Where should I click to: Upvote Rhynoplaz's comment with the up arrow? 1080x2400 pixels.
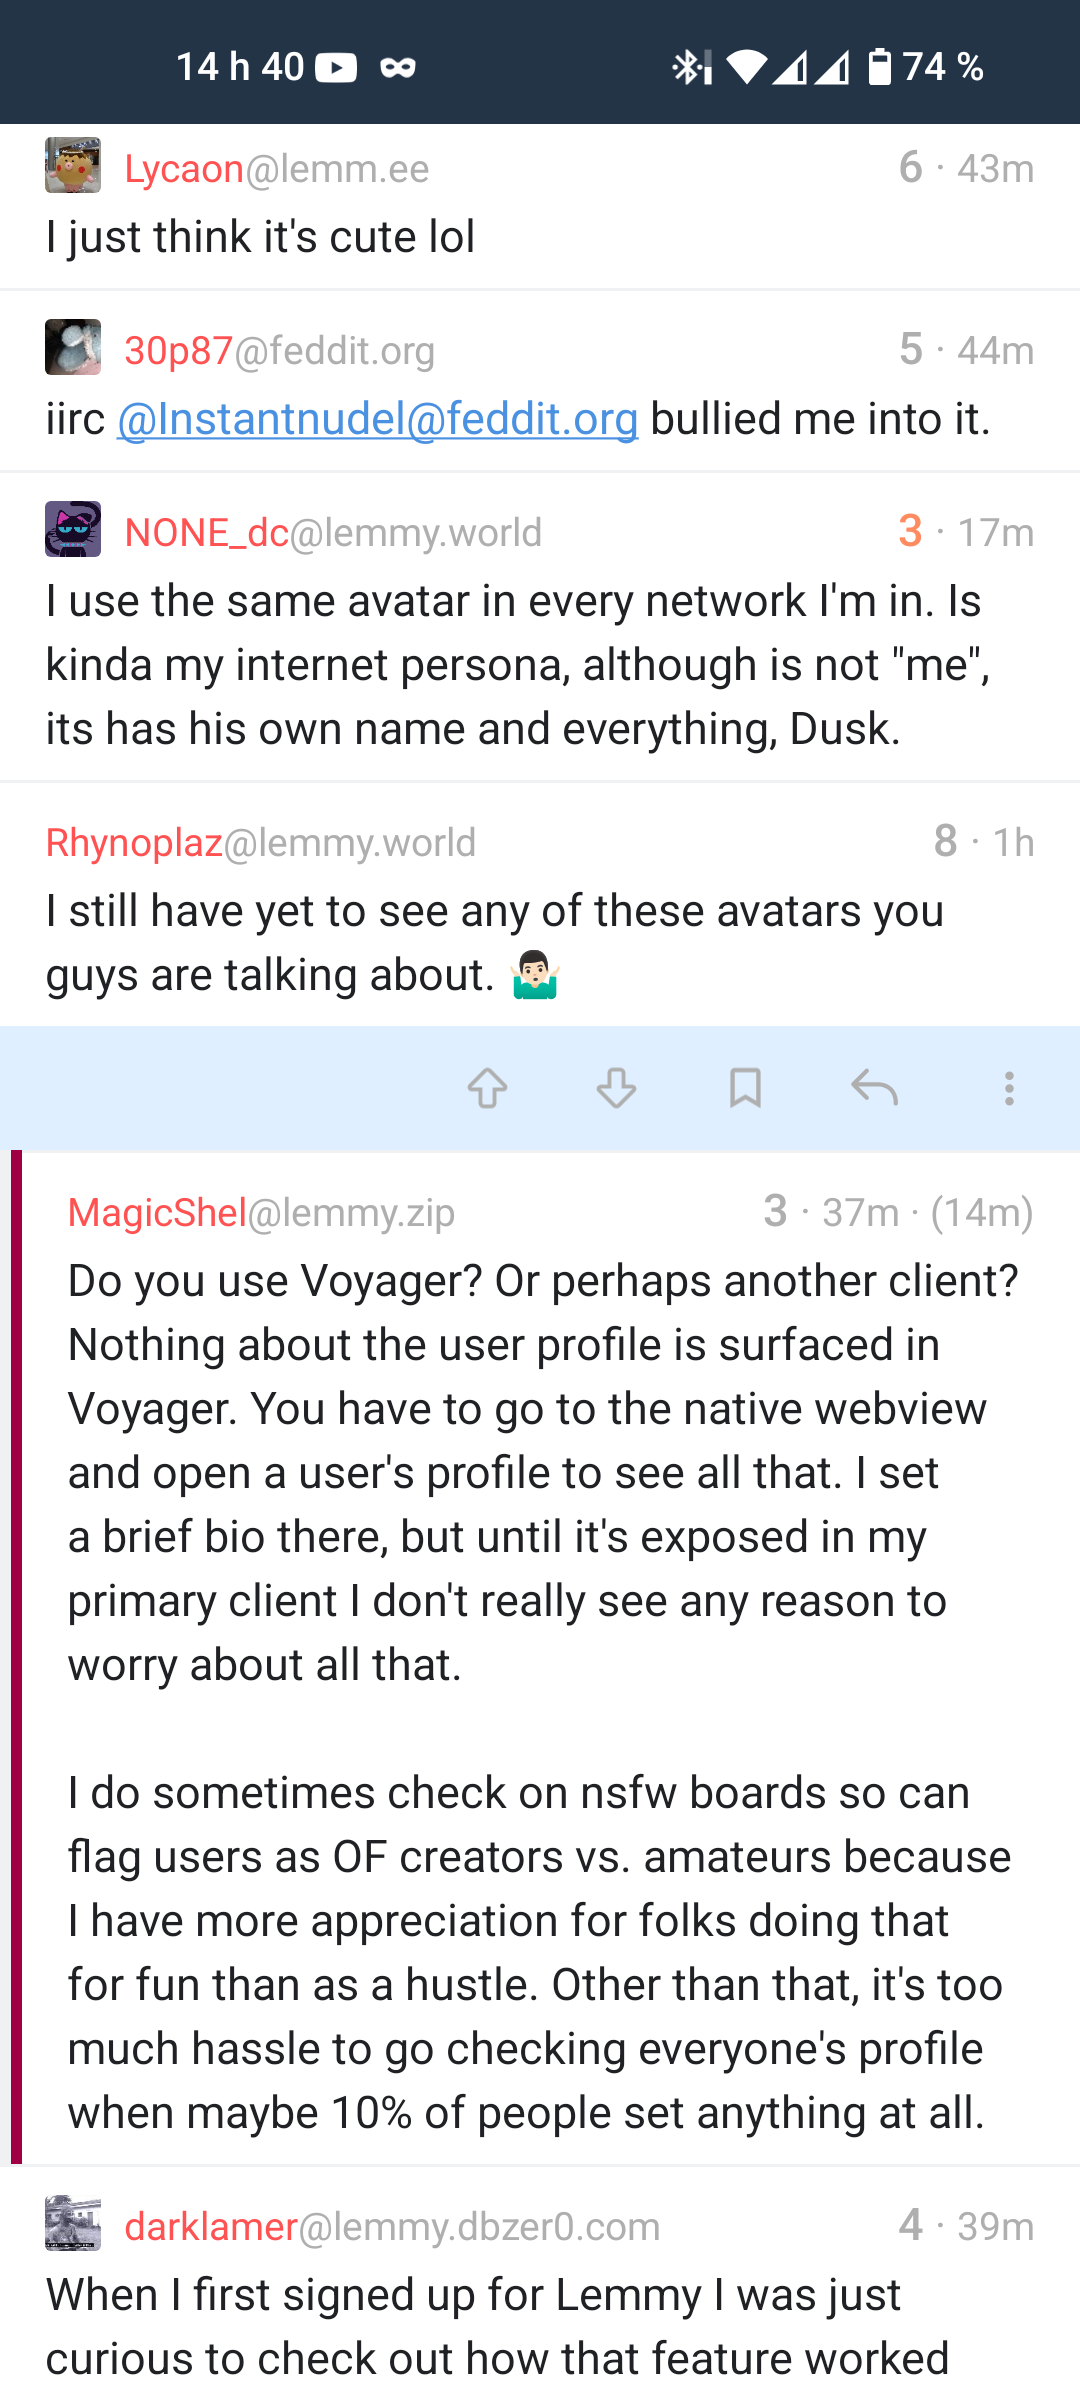(x=488, y=1088)
